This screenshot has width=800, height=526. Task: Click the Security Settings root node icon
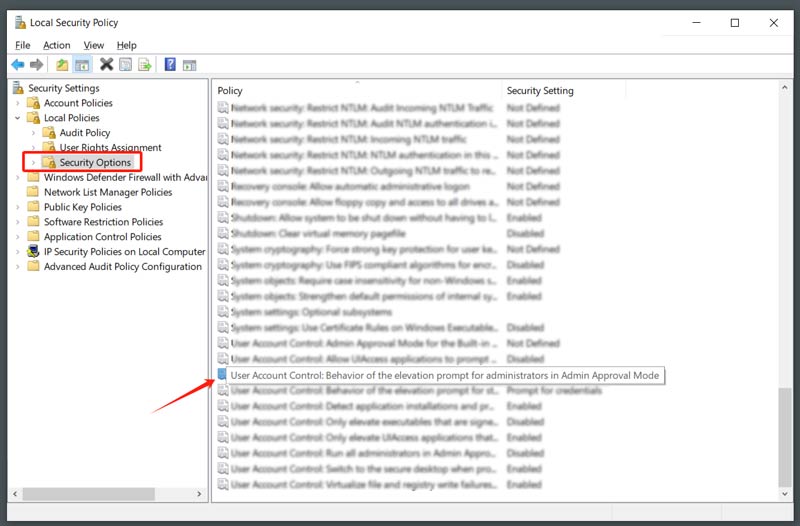[18, 88]
